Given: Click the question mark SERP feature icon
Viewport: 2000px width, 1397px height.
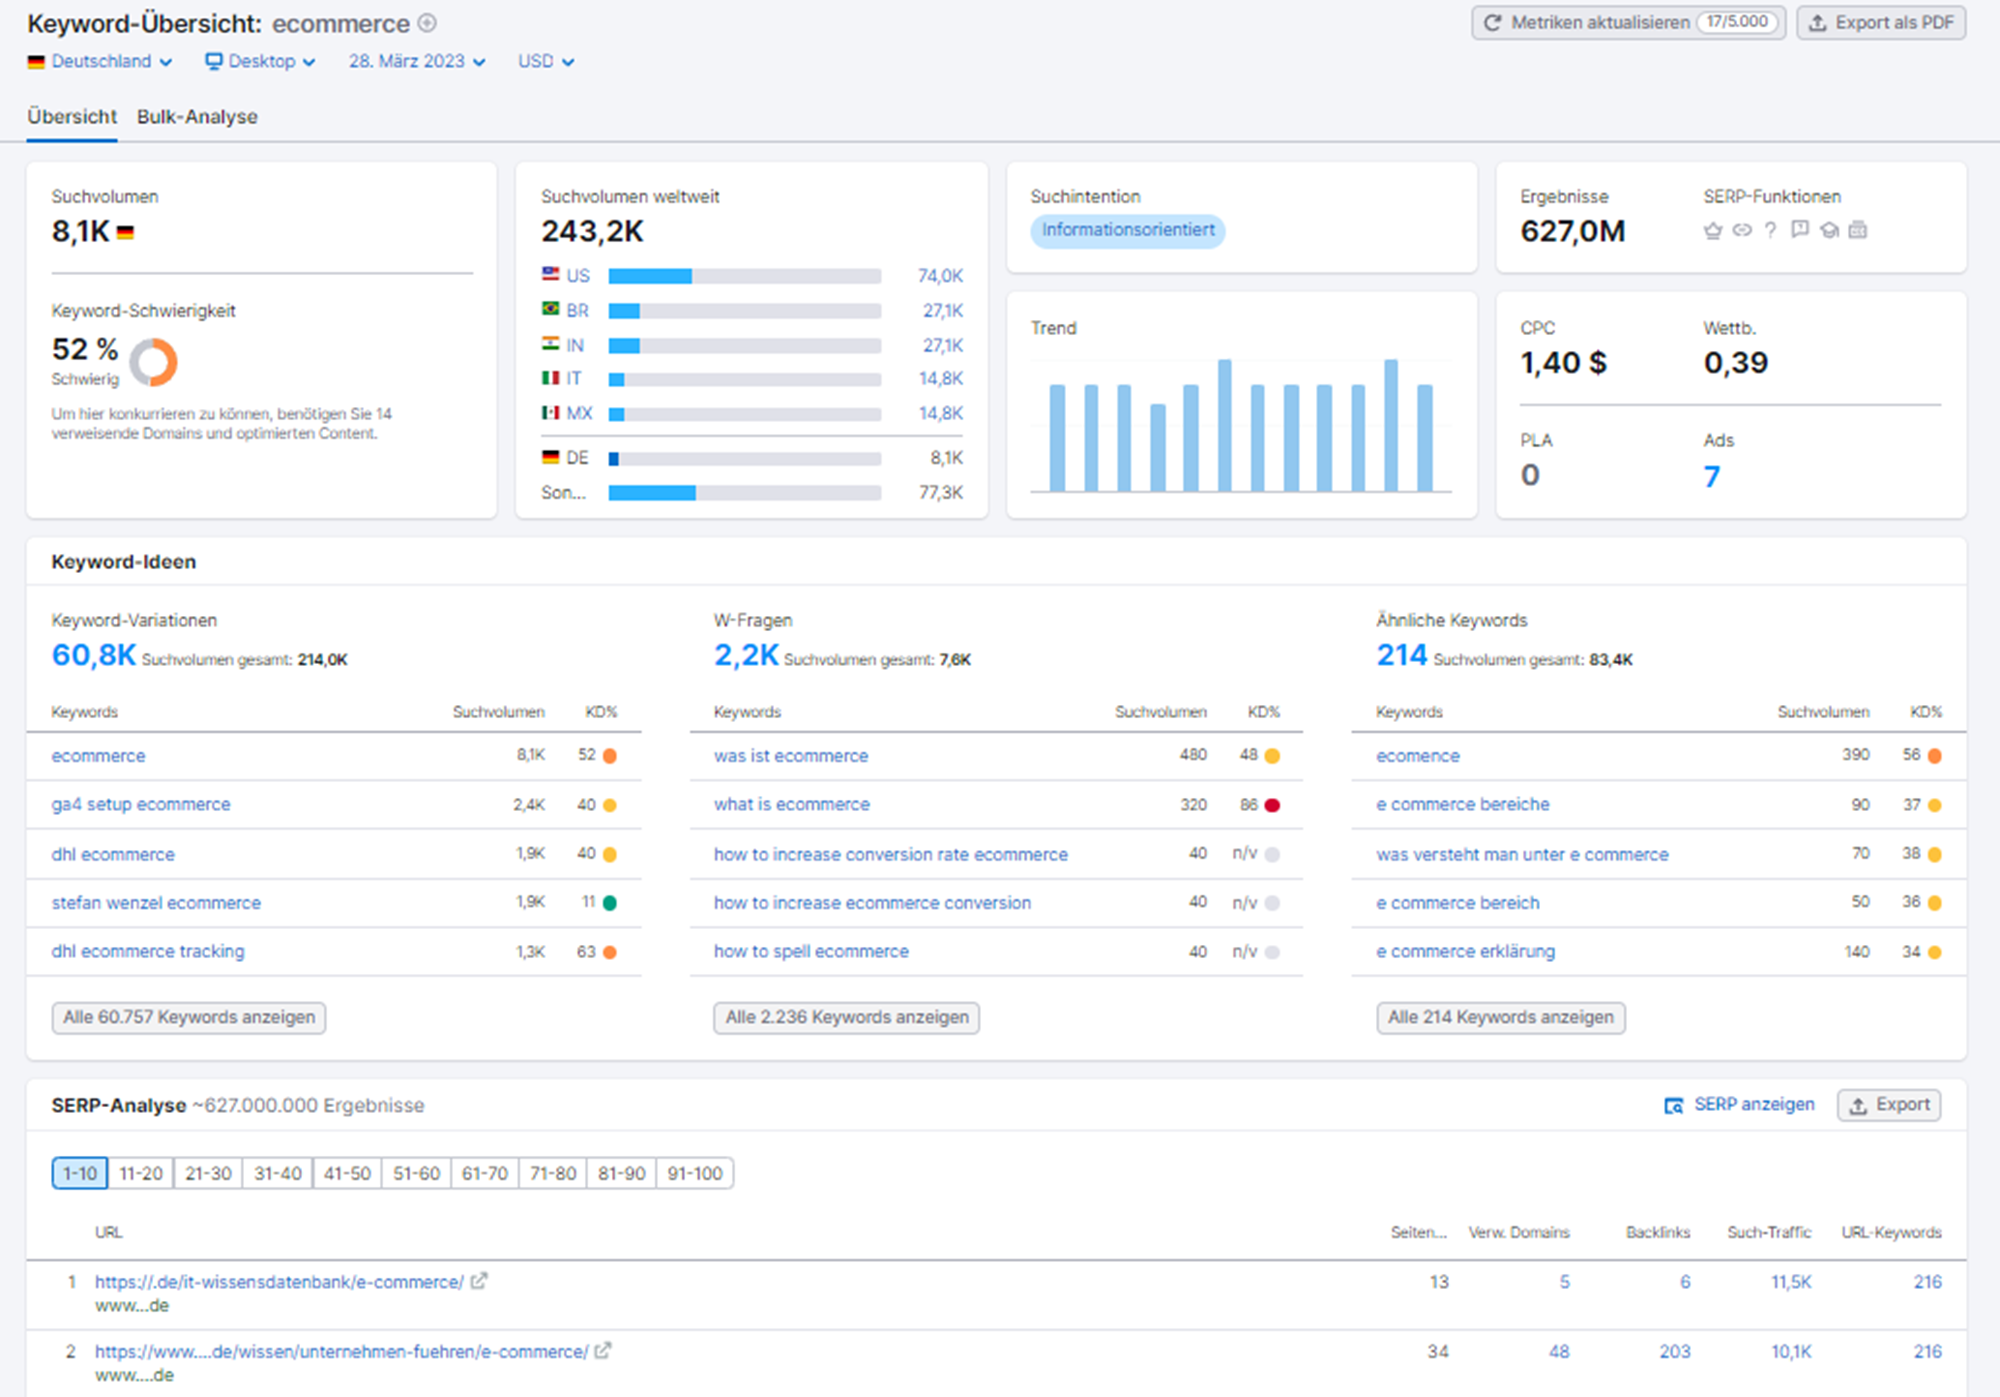Looking at the screenshot, I should [1771, 231].
